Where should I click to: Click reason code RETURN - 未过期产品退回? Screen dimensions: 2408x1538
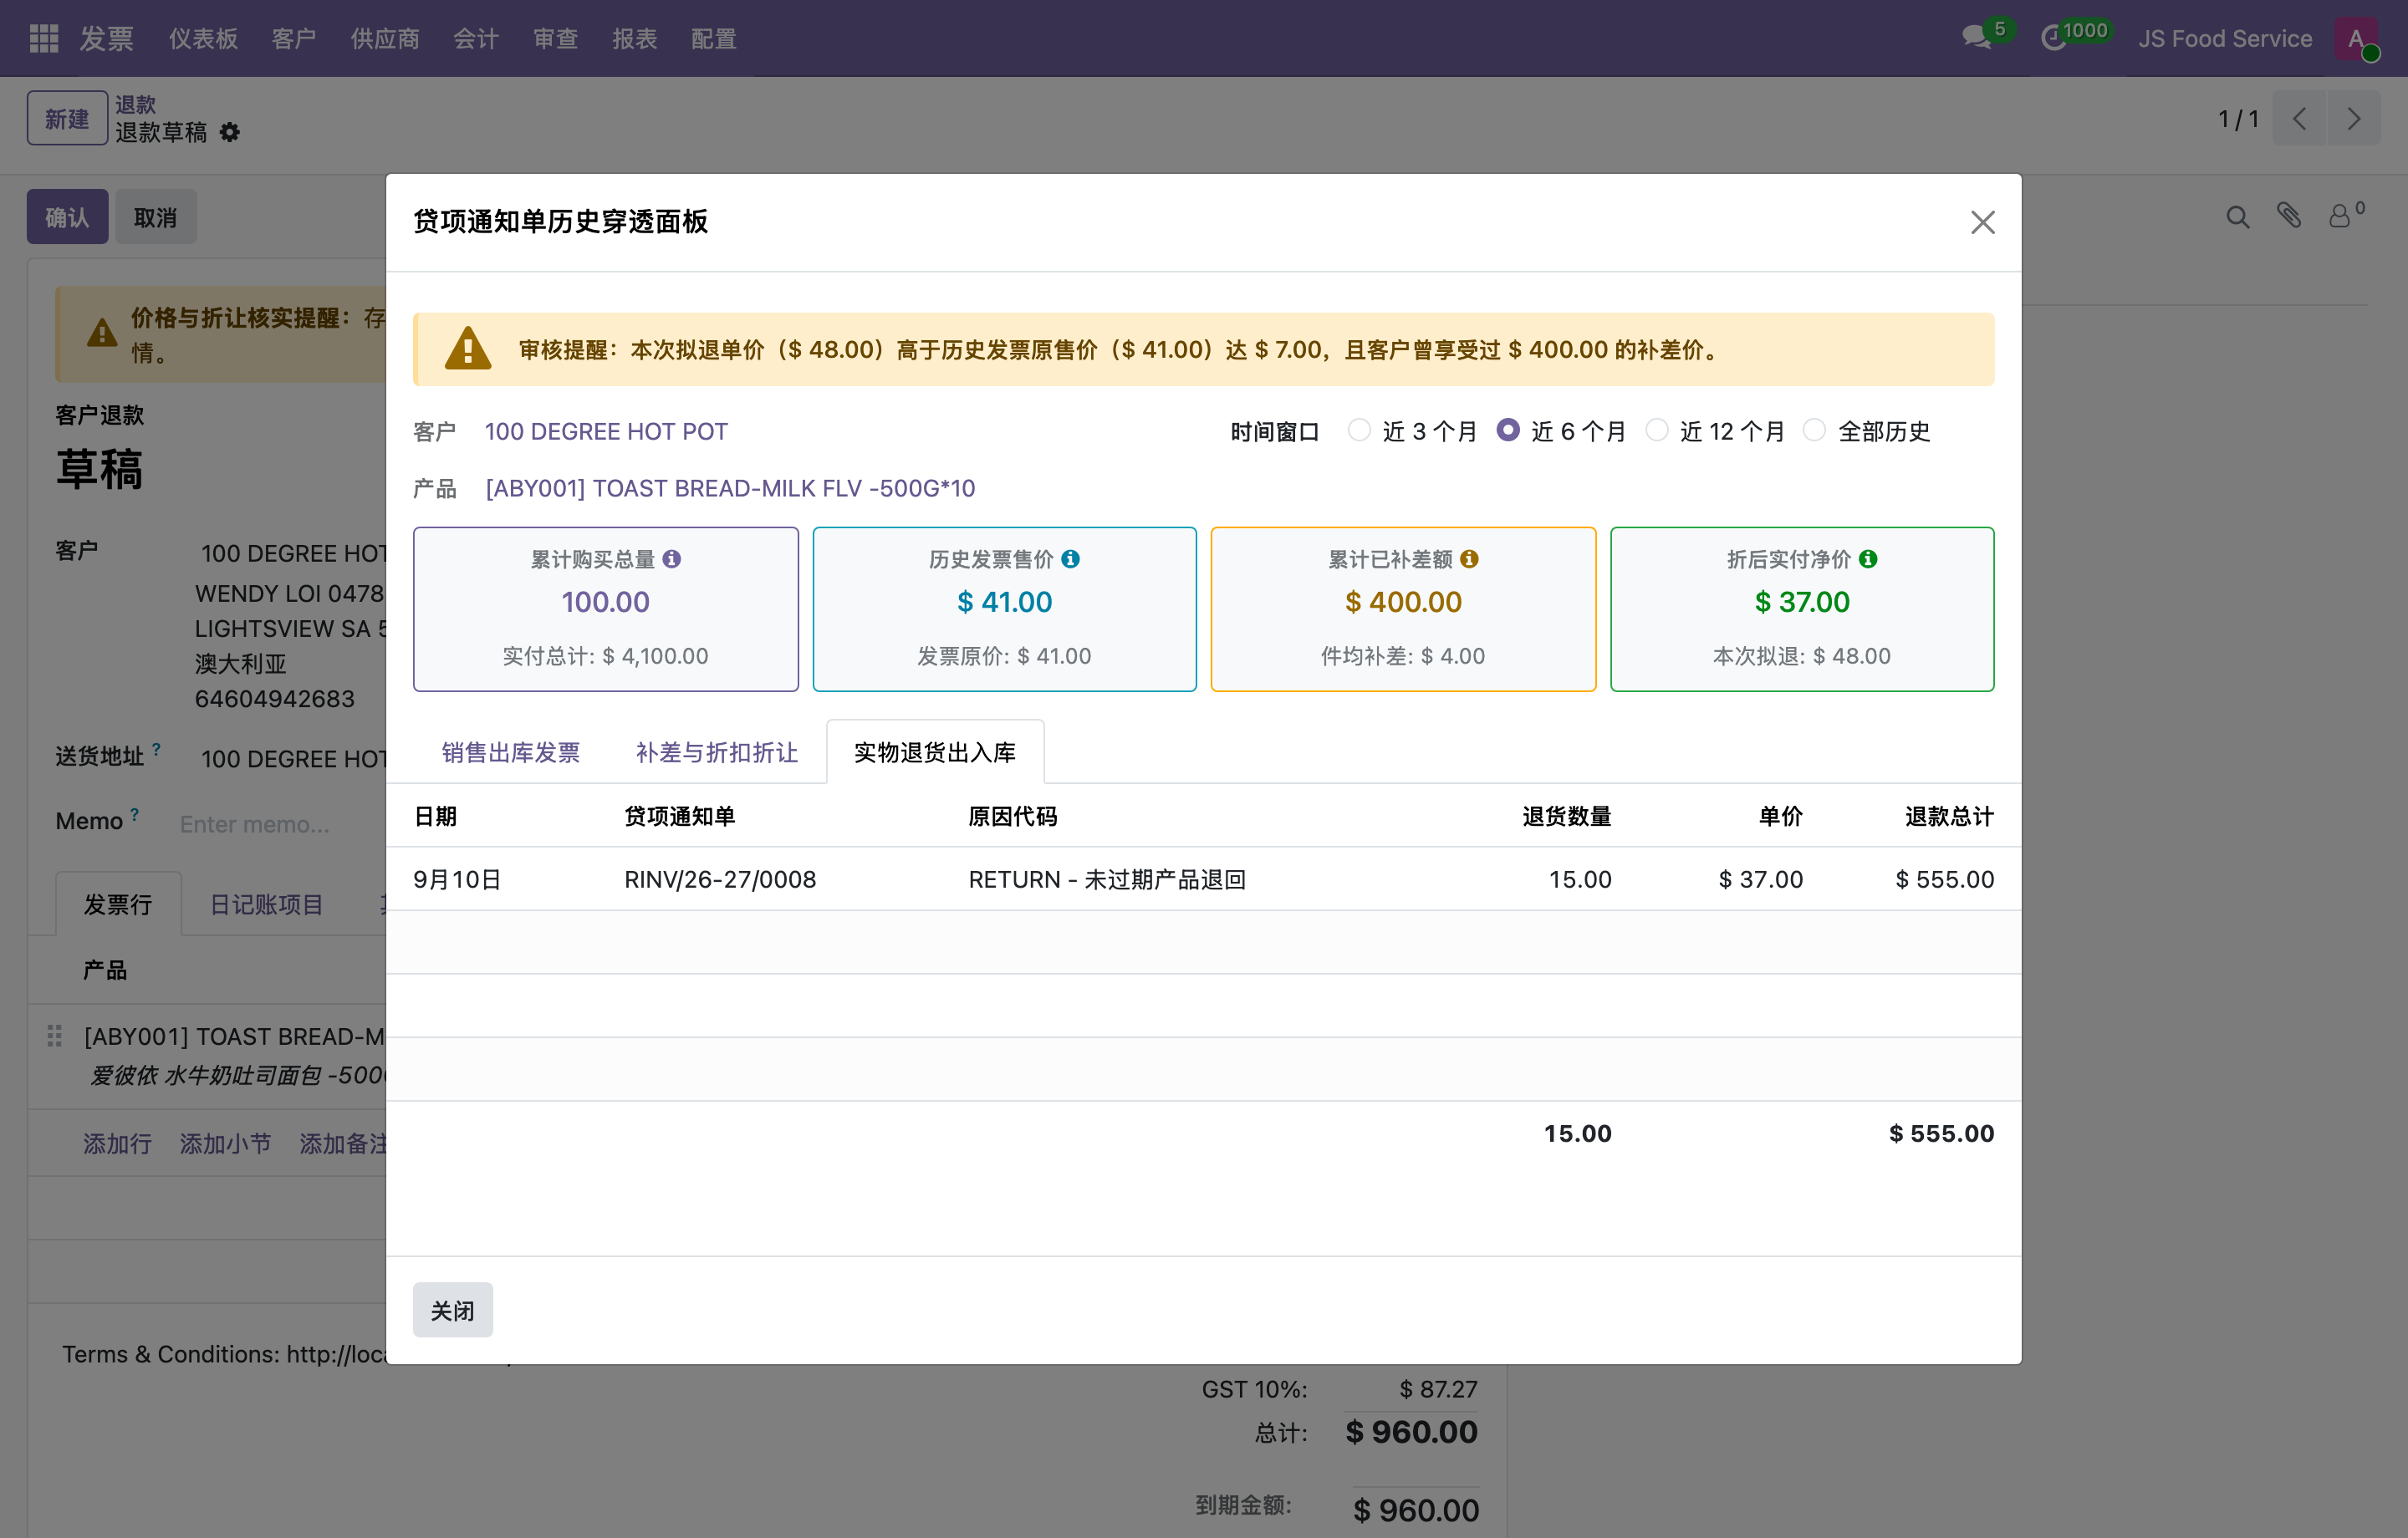[x=1107, y=879]
